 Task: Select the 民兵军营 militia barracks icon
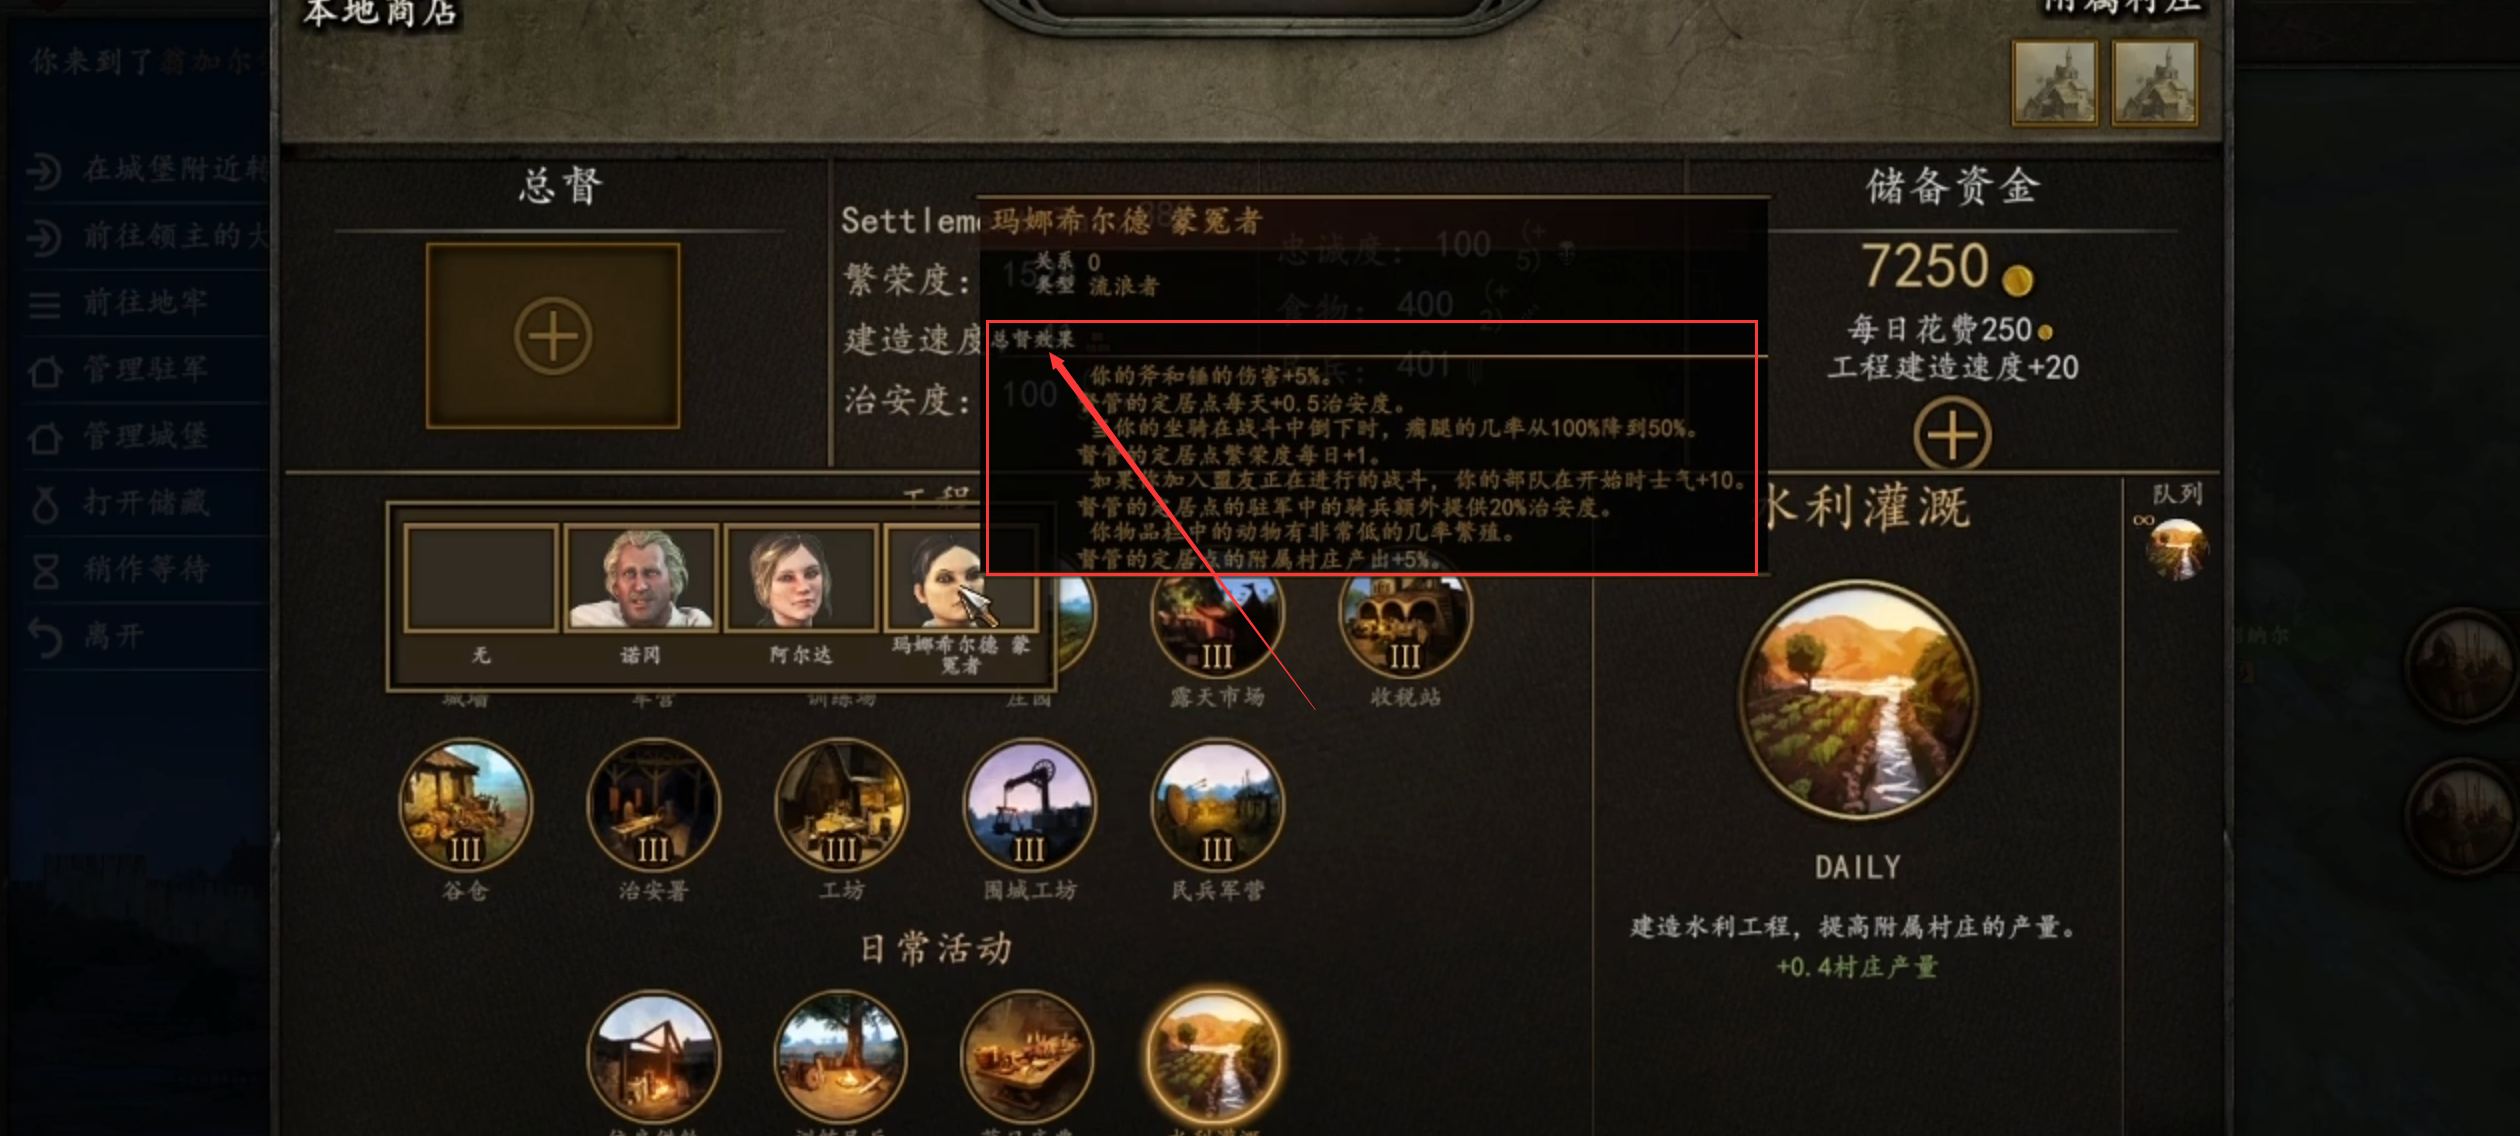tap(1217, 805)
